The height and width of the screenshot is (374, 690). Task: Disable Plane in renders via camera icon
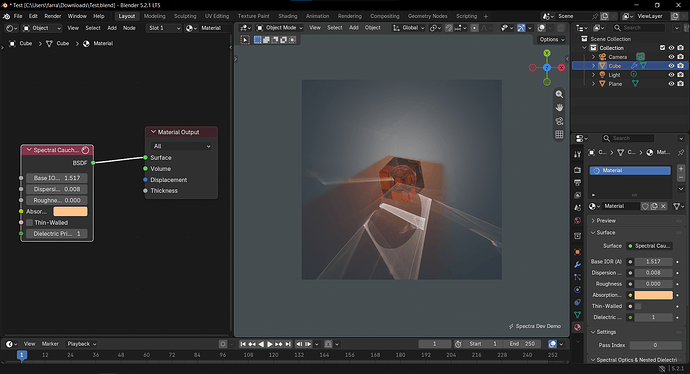681,84
